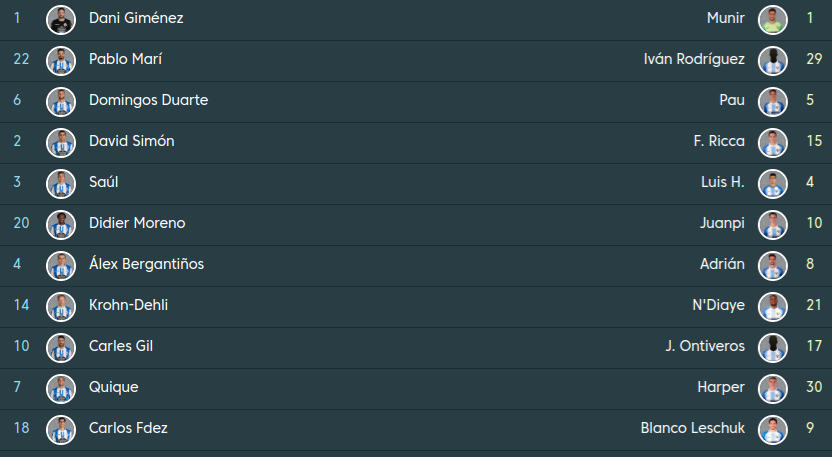
Task: Click Munir's goalkeeper avatar
Action: coord(772,19)
